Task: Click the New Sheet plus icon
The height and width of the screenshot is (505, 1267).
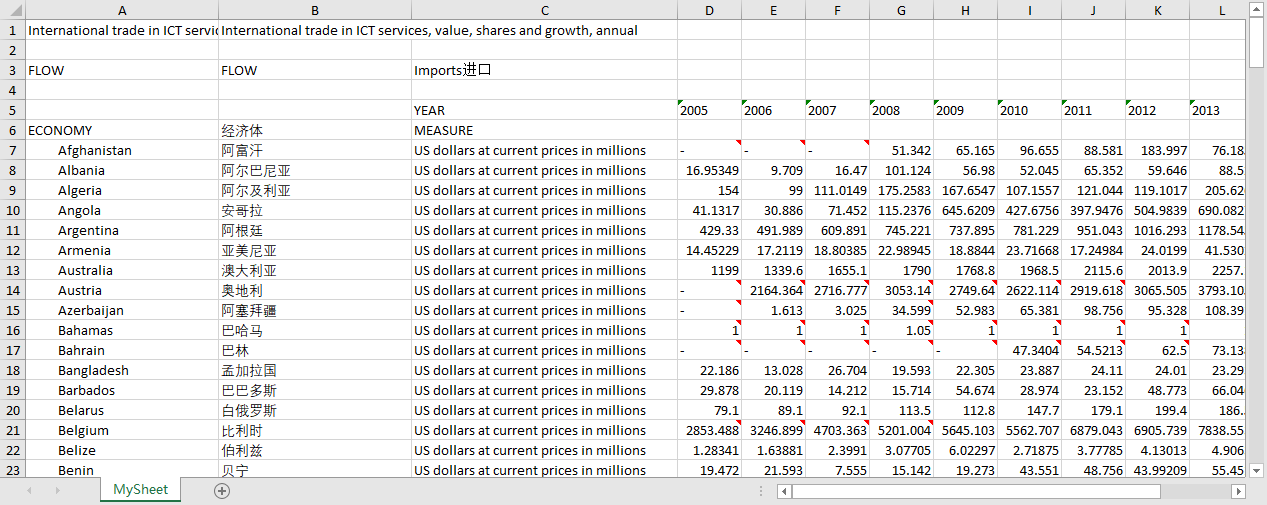Action: [222, 491]
